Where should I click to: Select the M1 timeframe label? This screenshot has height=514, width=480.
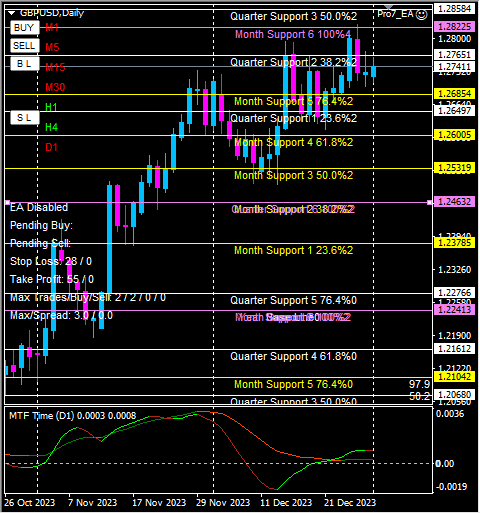tap(52, 27)
